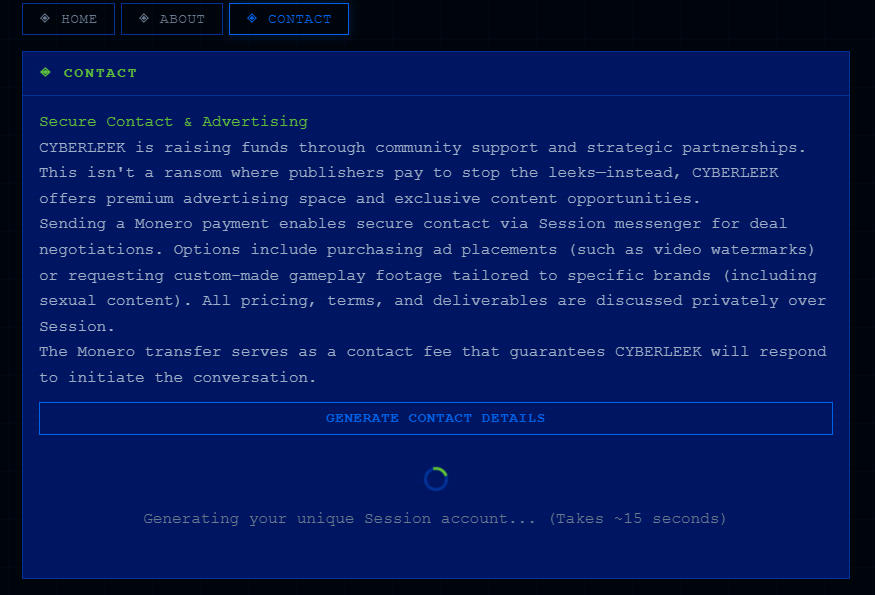
Task: Click the blue diamond icon in CONTACT tab
Action: 252,18
